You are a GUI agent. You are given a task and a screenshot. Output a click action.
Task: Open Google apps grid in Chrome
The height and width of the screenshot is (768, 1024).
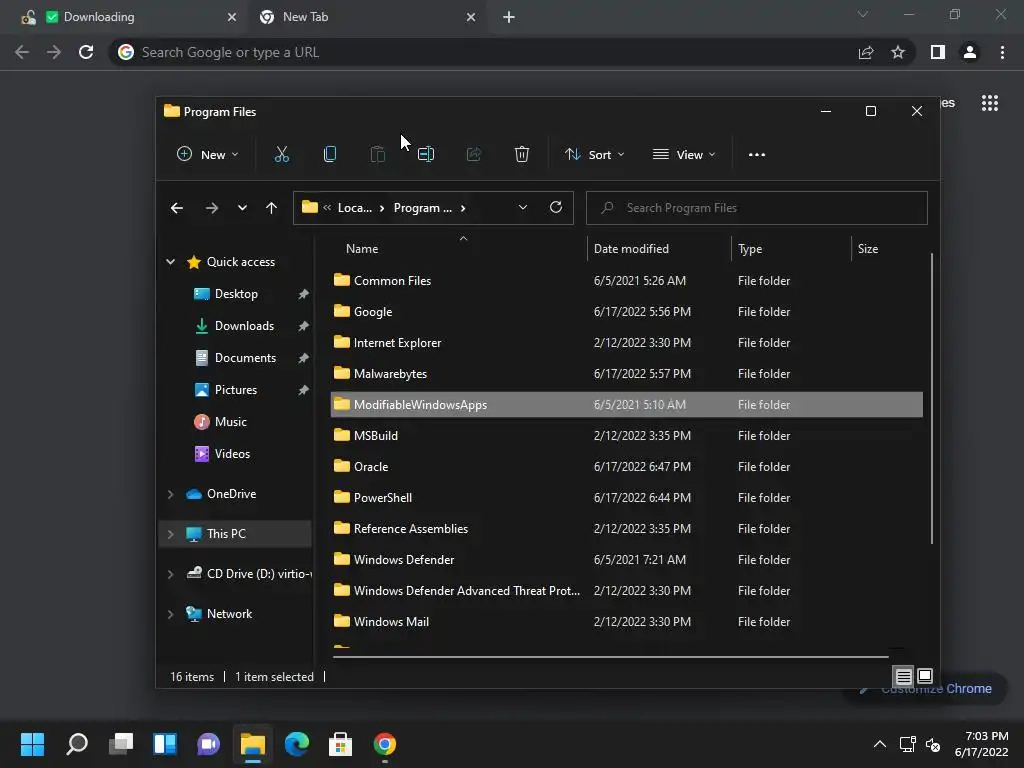click(x=989, y=103)
